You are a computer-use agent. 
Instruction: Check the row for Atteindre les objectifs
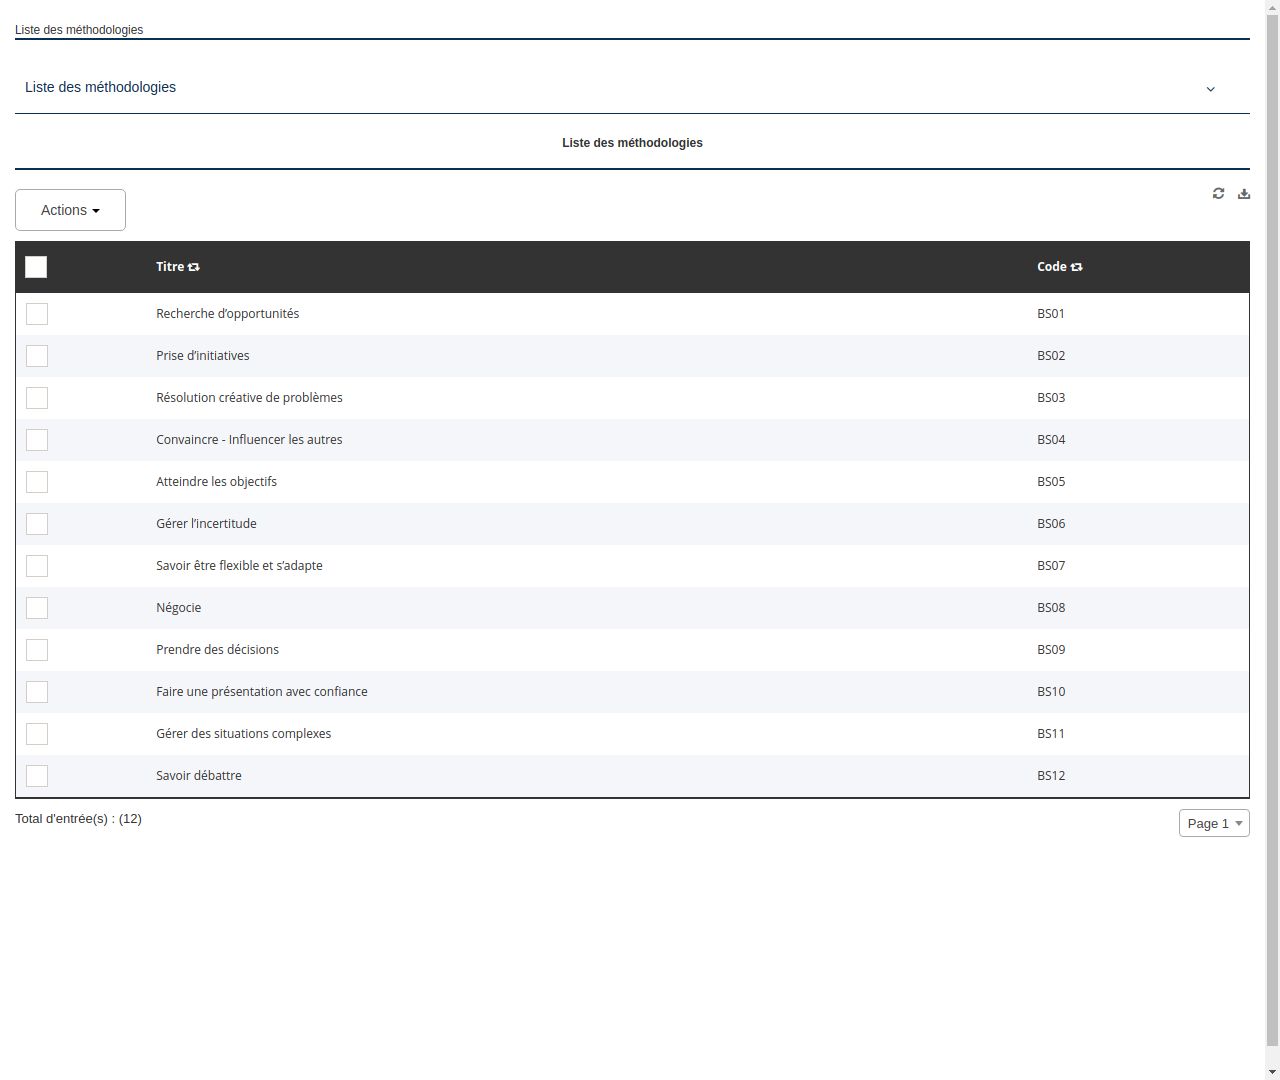(x=36, y=482)
